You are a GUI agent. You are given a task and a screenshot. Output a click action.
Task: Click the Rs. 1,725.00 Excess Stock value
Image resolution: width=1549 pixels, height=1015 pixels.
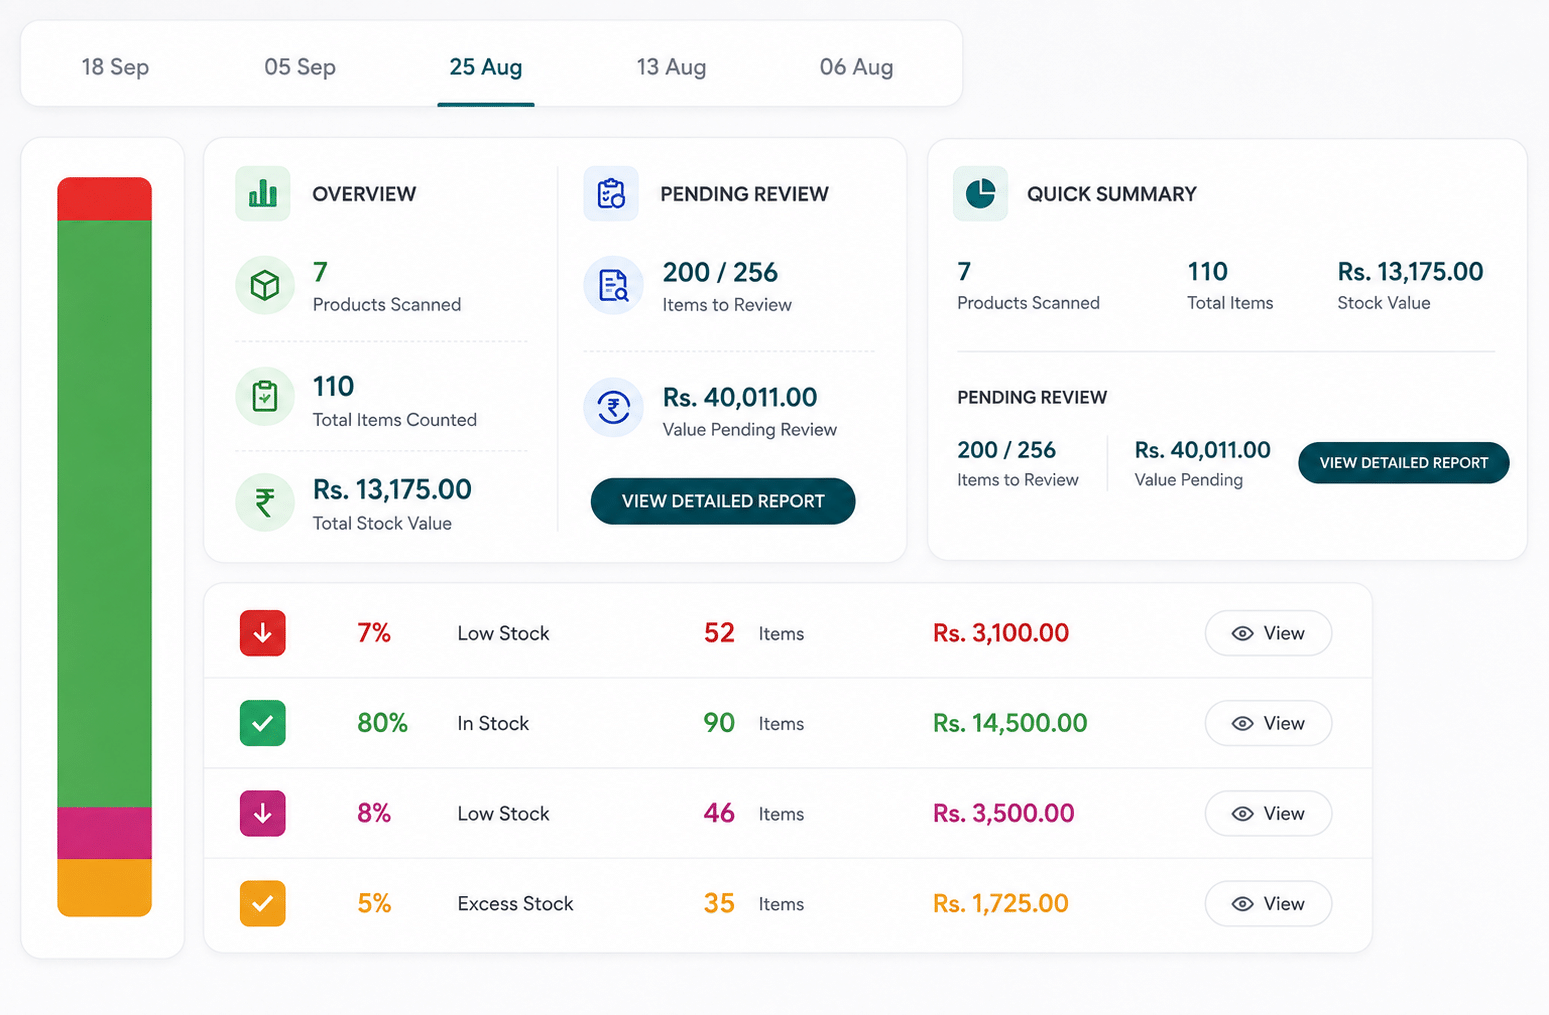(x=1001, y=903)
